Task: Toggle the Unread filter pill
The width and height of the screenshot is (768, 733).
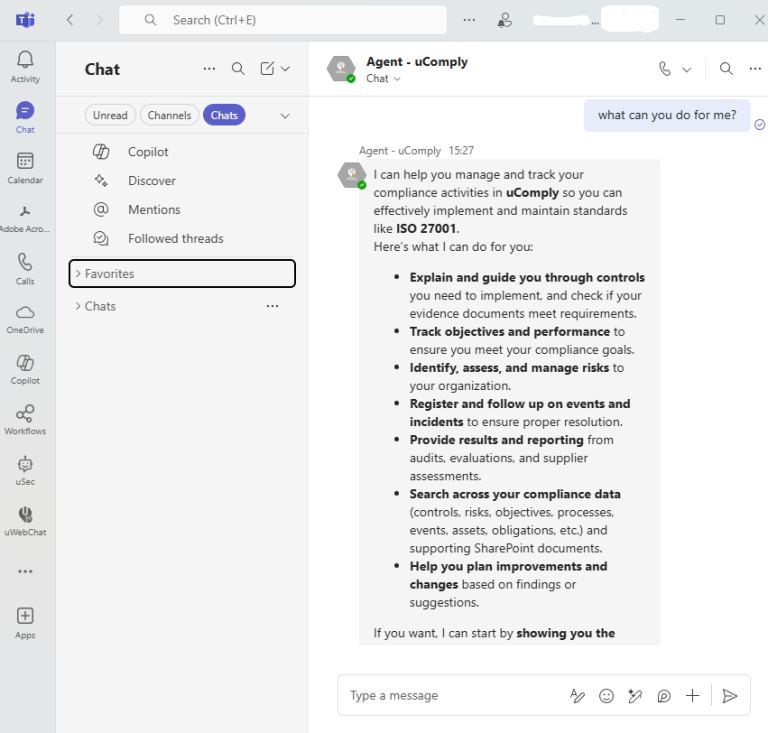Action: pyautogui.click(x=110, y=115)
